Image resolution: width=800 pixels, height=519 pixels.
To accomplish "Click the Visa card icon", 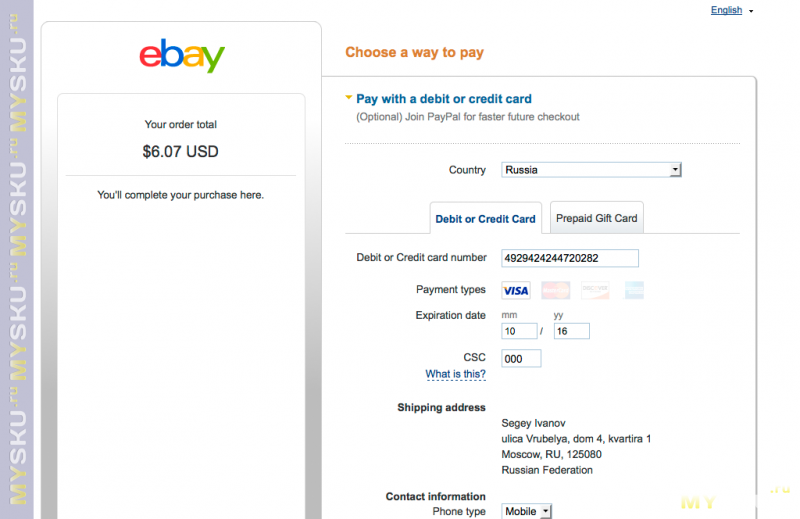I will 516,291.
